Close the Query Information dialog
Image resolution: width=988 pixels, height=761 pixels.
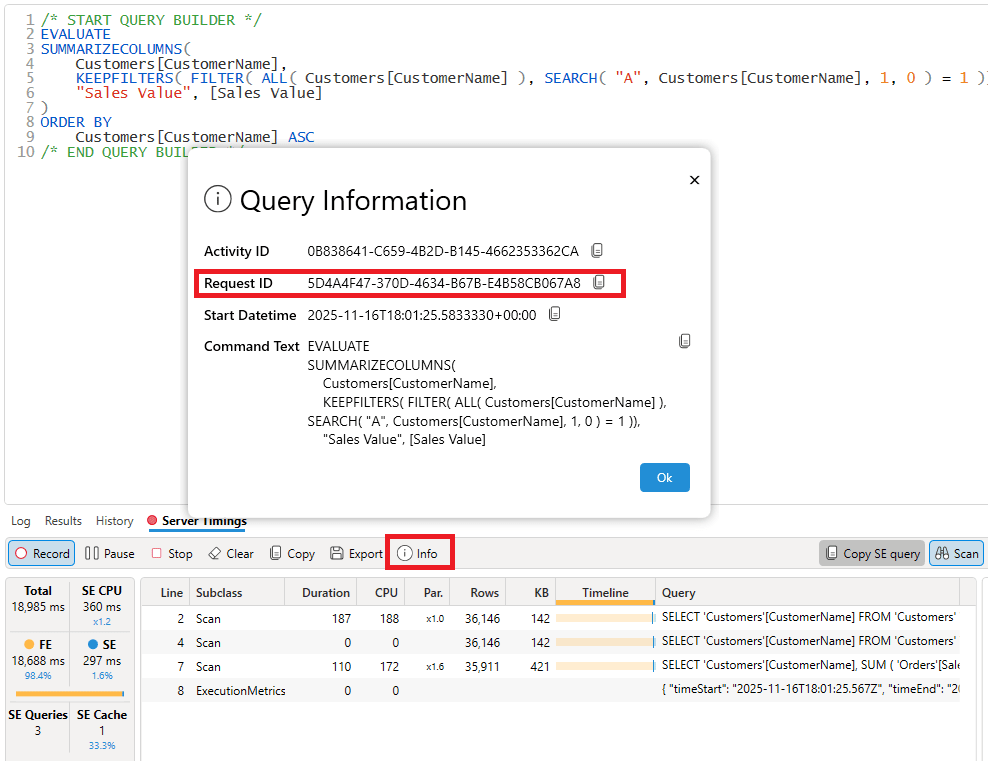pyautogui.click(x=694, y=180)
